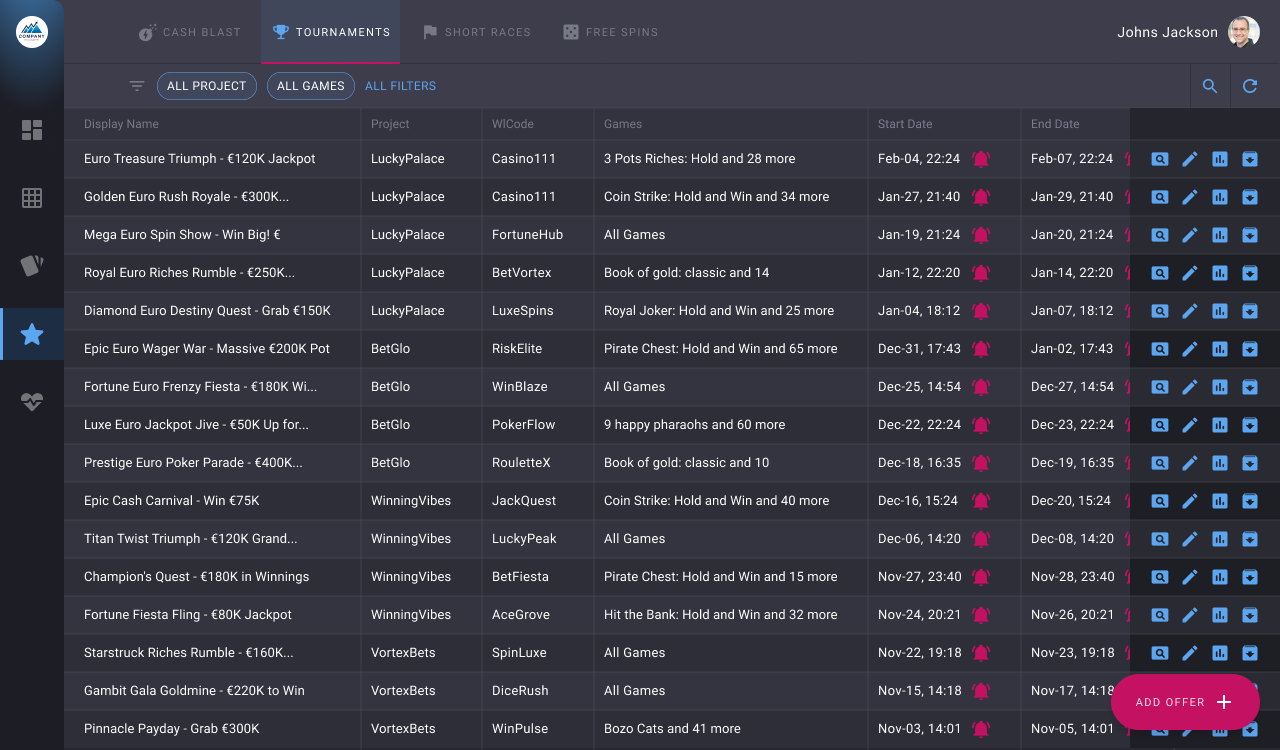Toggle the start date alarm bell for Epic Cash Carnival

click(x=981, y=501)
